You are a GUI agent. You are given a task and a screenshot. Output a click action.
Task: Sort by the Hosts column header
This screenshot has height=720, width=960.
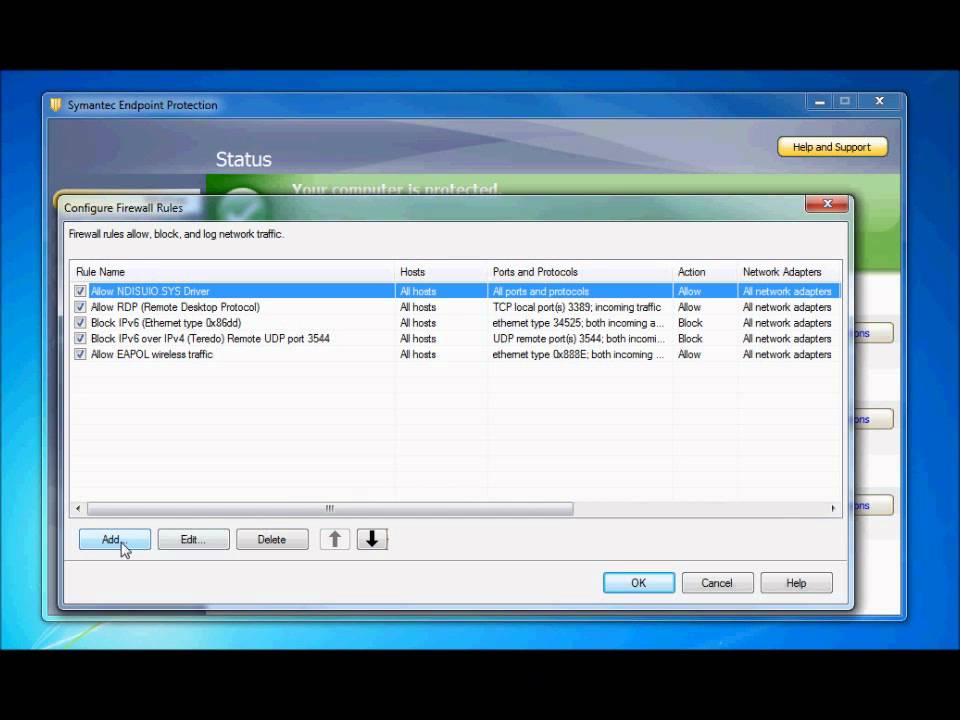pyautogui.click(x=441, y=272)
